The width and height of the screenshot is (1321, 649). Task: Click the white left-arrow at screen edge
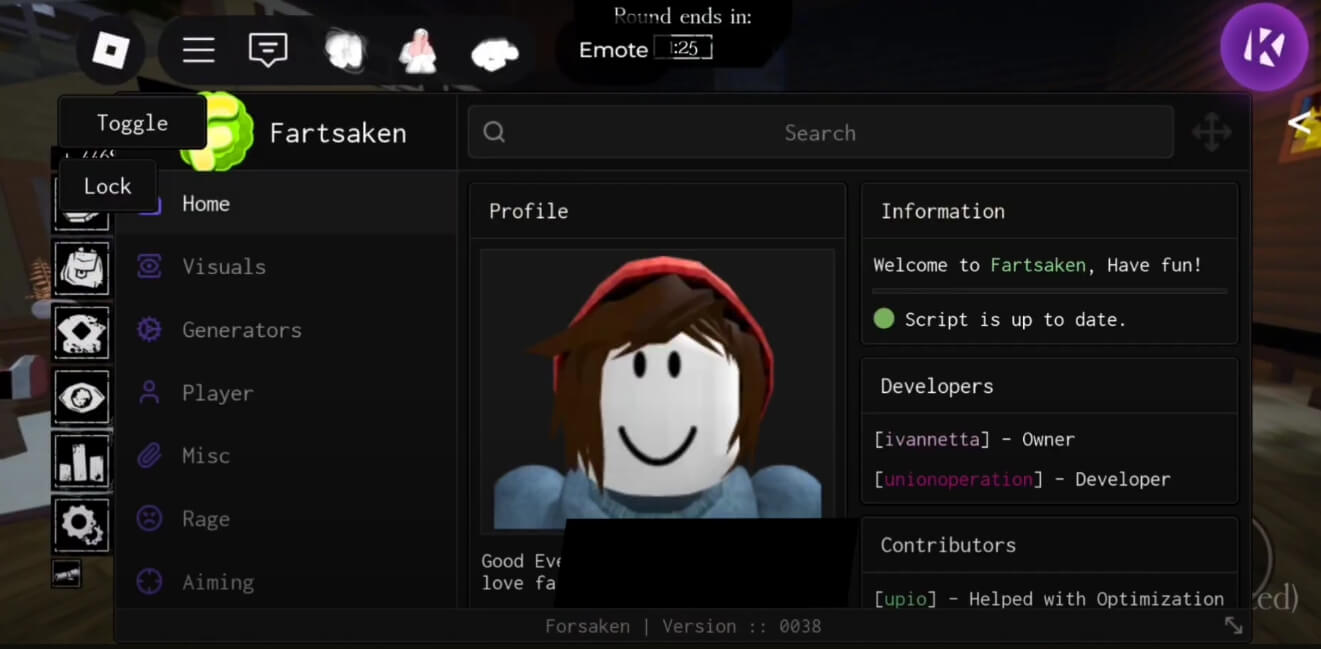1299,123
